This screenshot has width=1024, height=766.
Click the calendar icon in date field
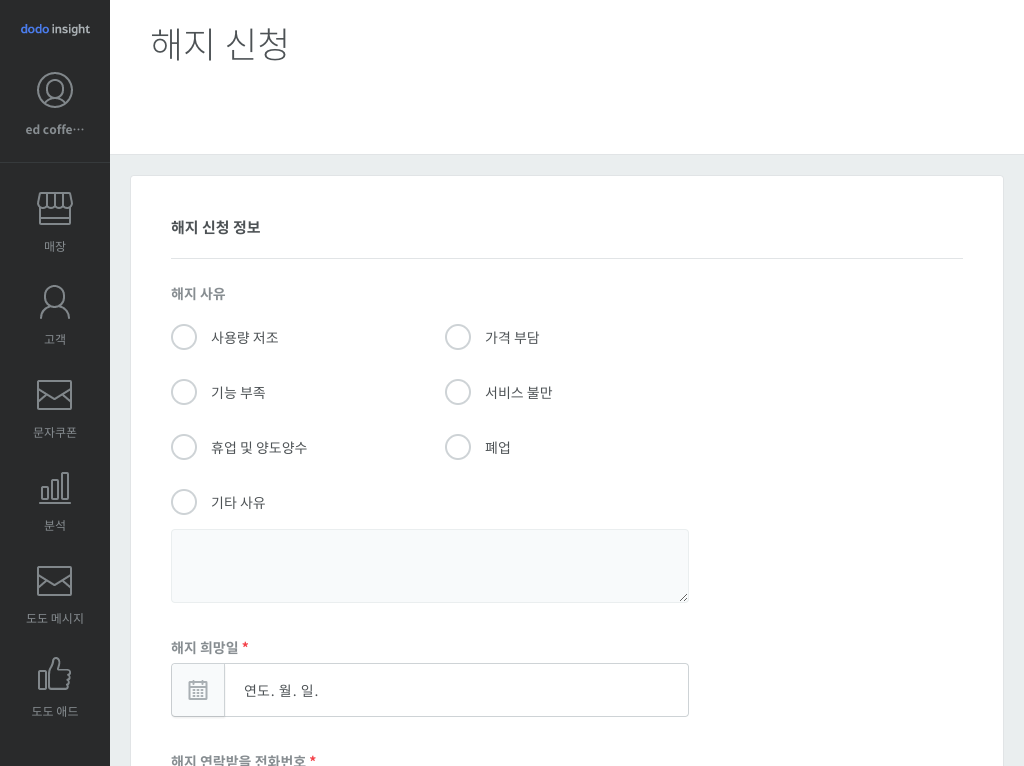(x=198, y=690)
